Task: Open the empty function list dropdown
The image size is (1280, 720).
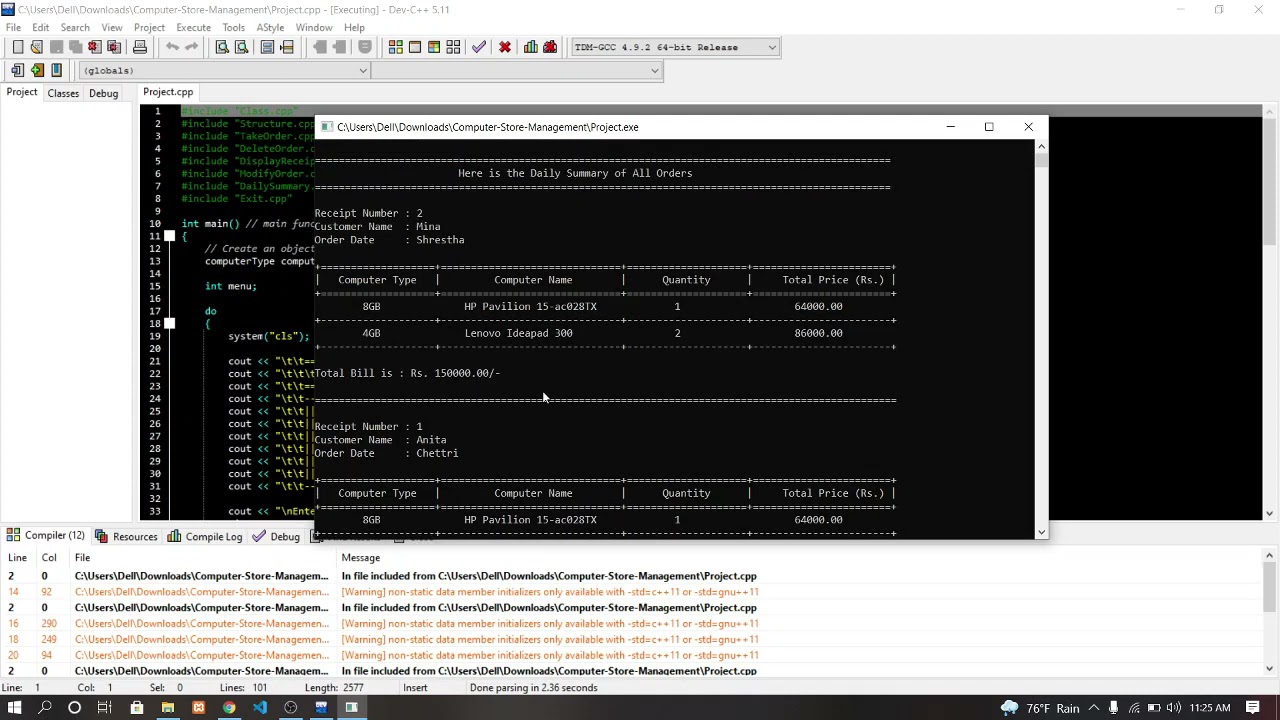Action: (x=517, y=70)
